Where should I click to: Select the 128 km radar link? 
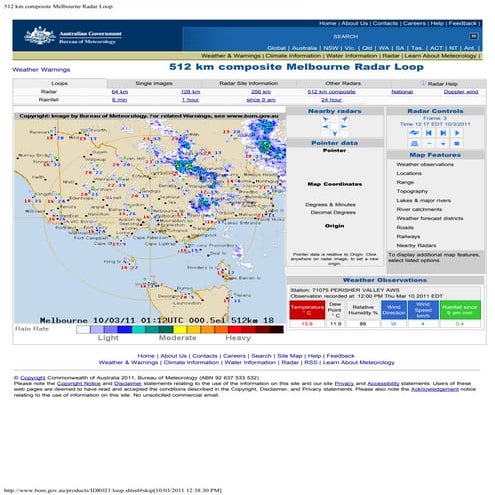point(190,92)
